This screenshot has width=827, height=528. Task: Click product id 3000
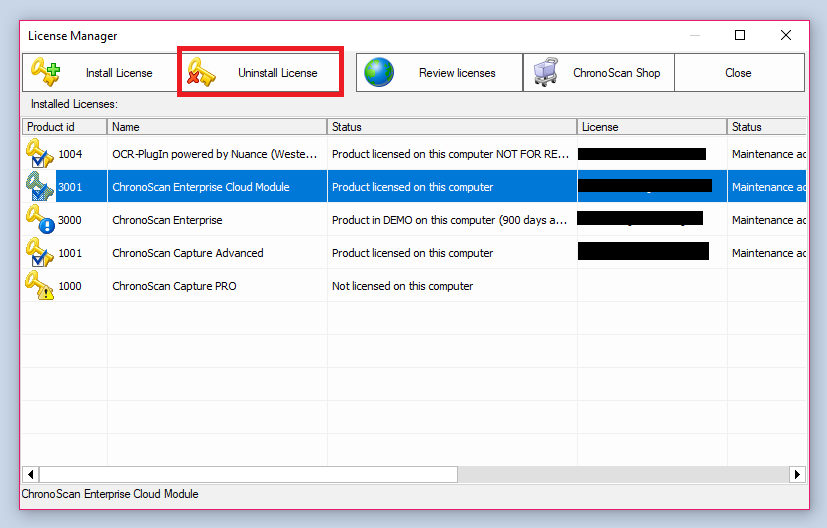[70, 220]
